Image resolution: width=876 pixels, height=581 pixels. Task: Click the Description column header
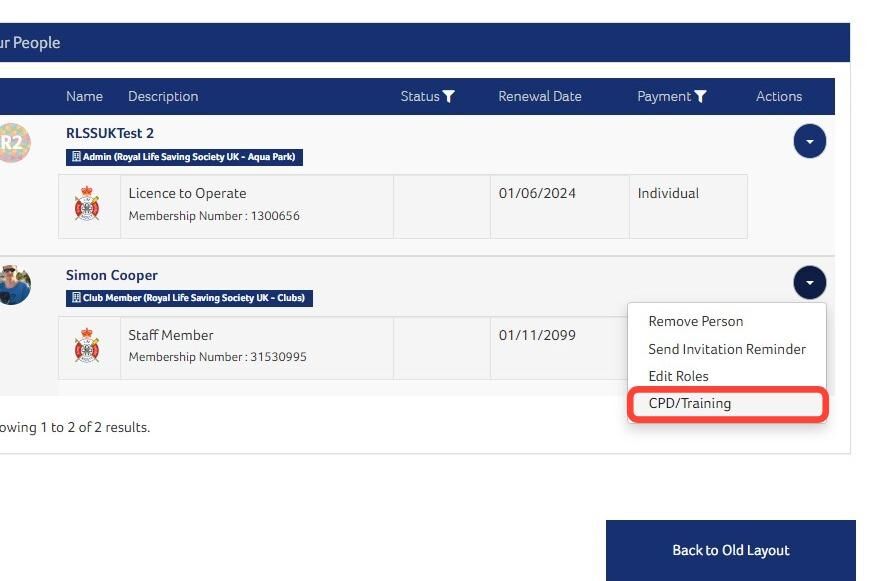pos(163,97)
